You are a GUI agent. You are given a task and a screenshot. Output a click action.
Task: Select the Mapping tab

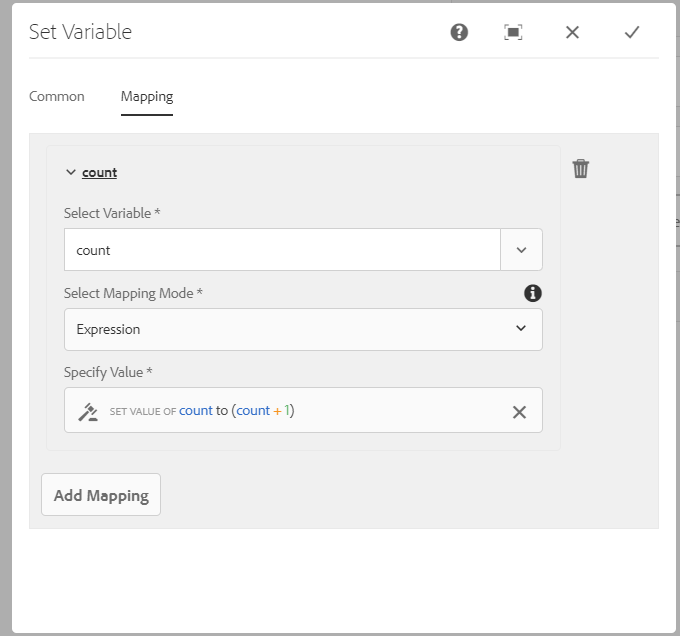point(147,96)
